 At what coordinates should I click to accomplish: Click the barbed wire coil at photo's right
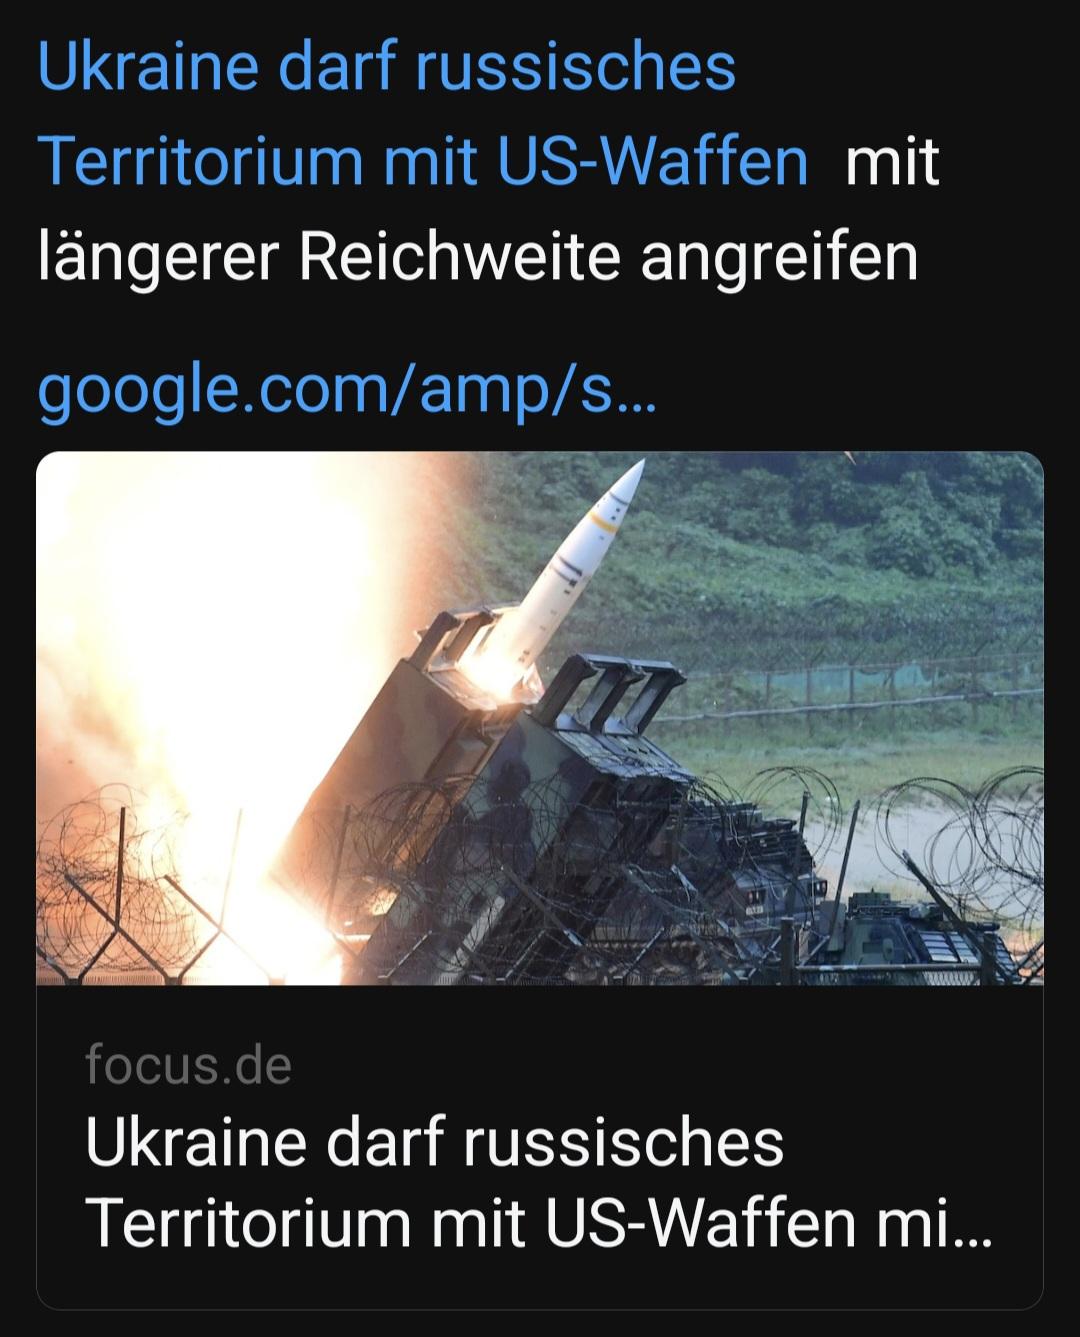pos(960,850)
